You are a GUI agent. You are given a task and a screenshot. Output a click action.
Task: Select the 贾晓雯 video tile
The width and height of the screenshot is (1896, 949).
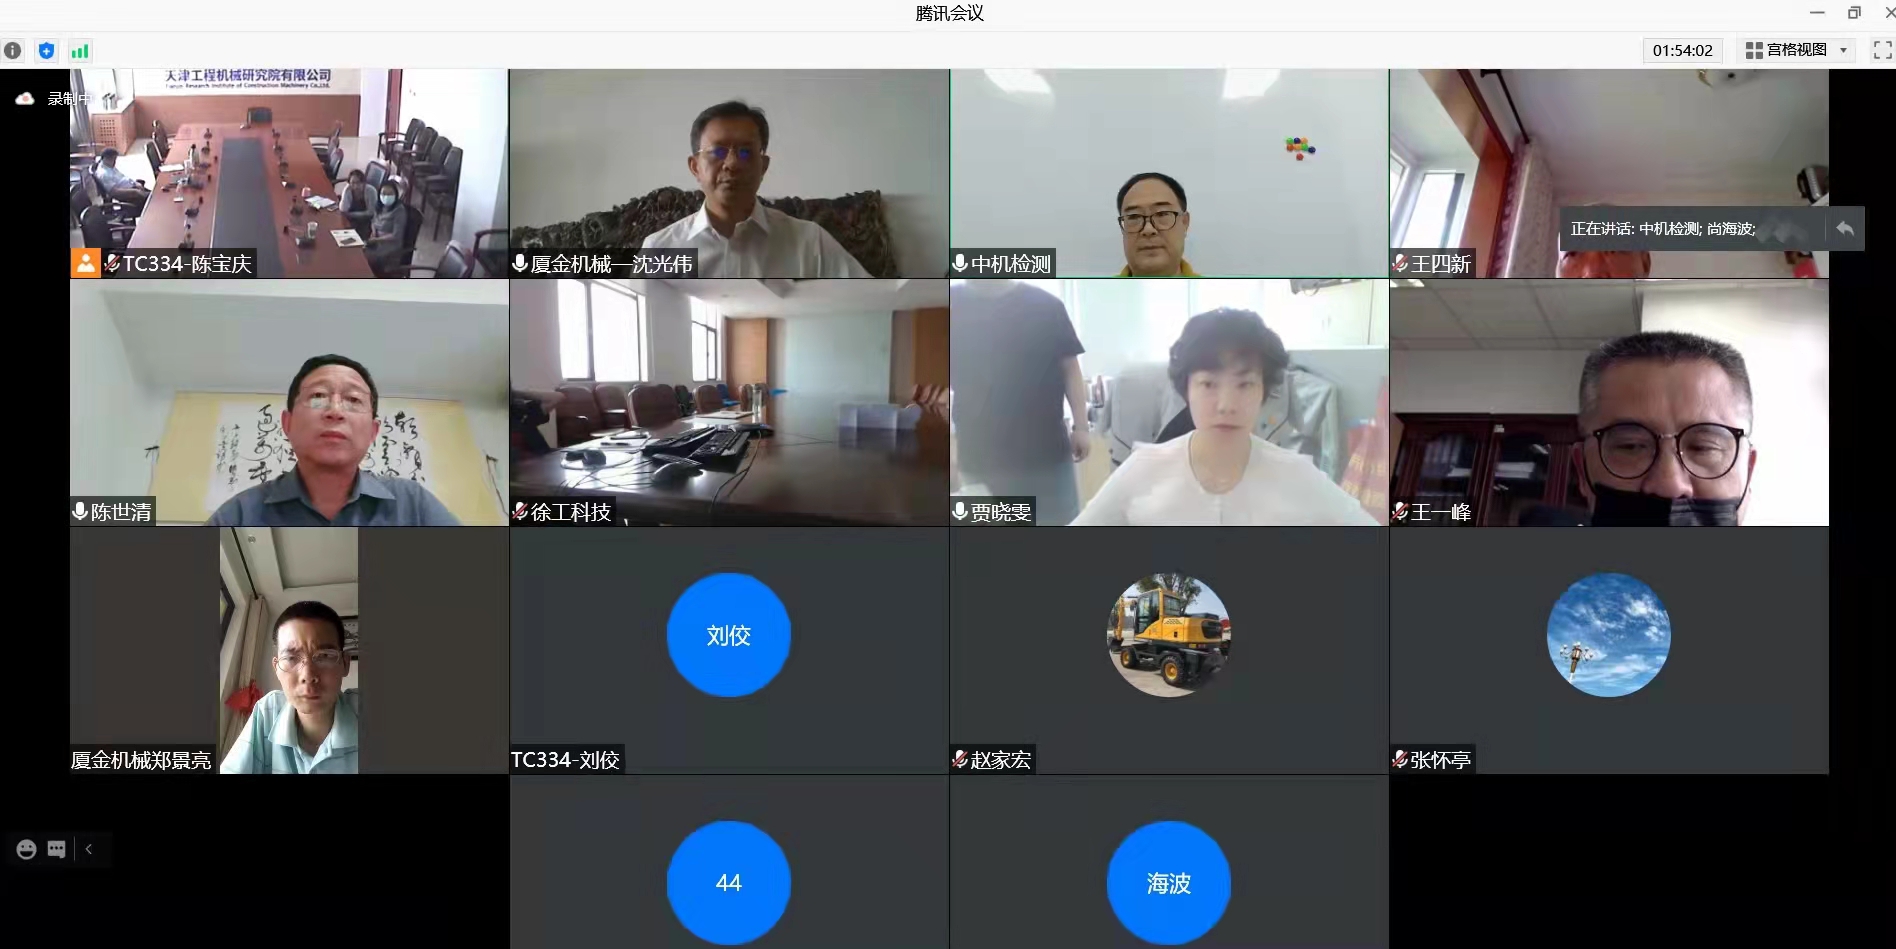coord(1169,402)
